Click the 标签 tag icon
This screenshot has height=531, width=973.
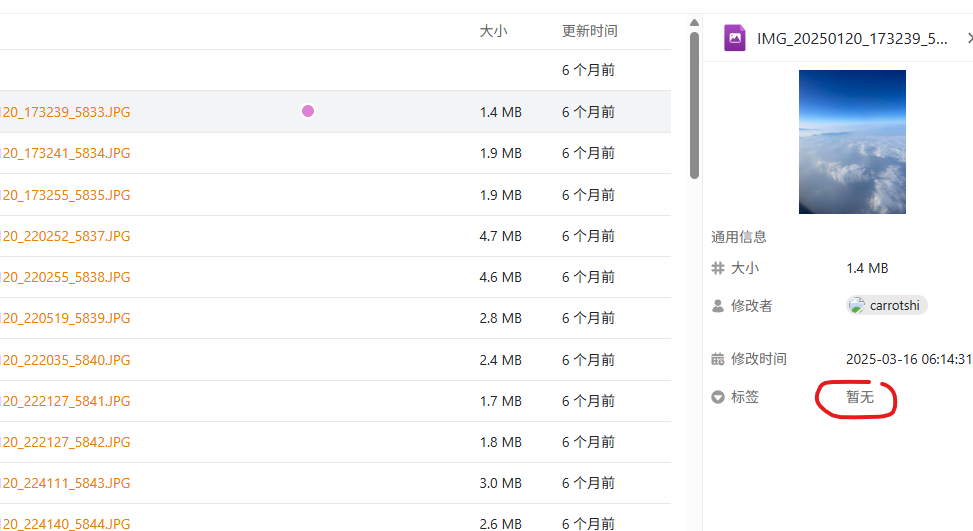718,397
